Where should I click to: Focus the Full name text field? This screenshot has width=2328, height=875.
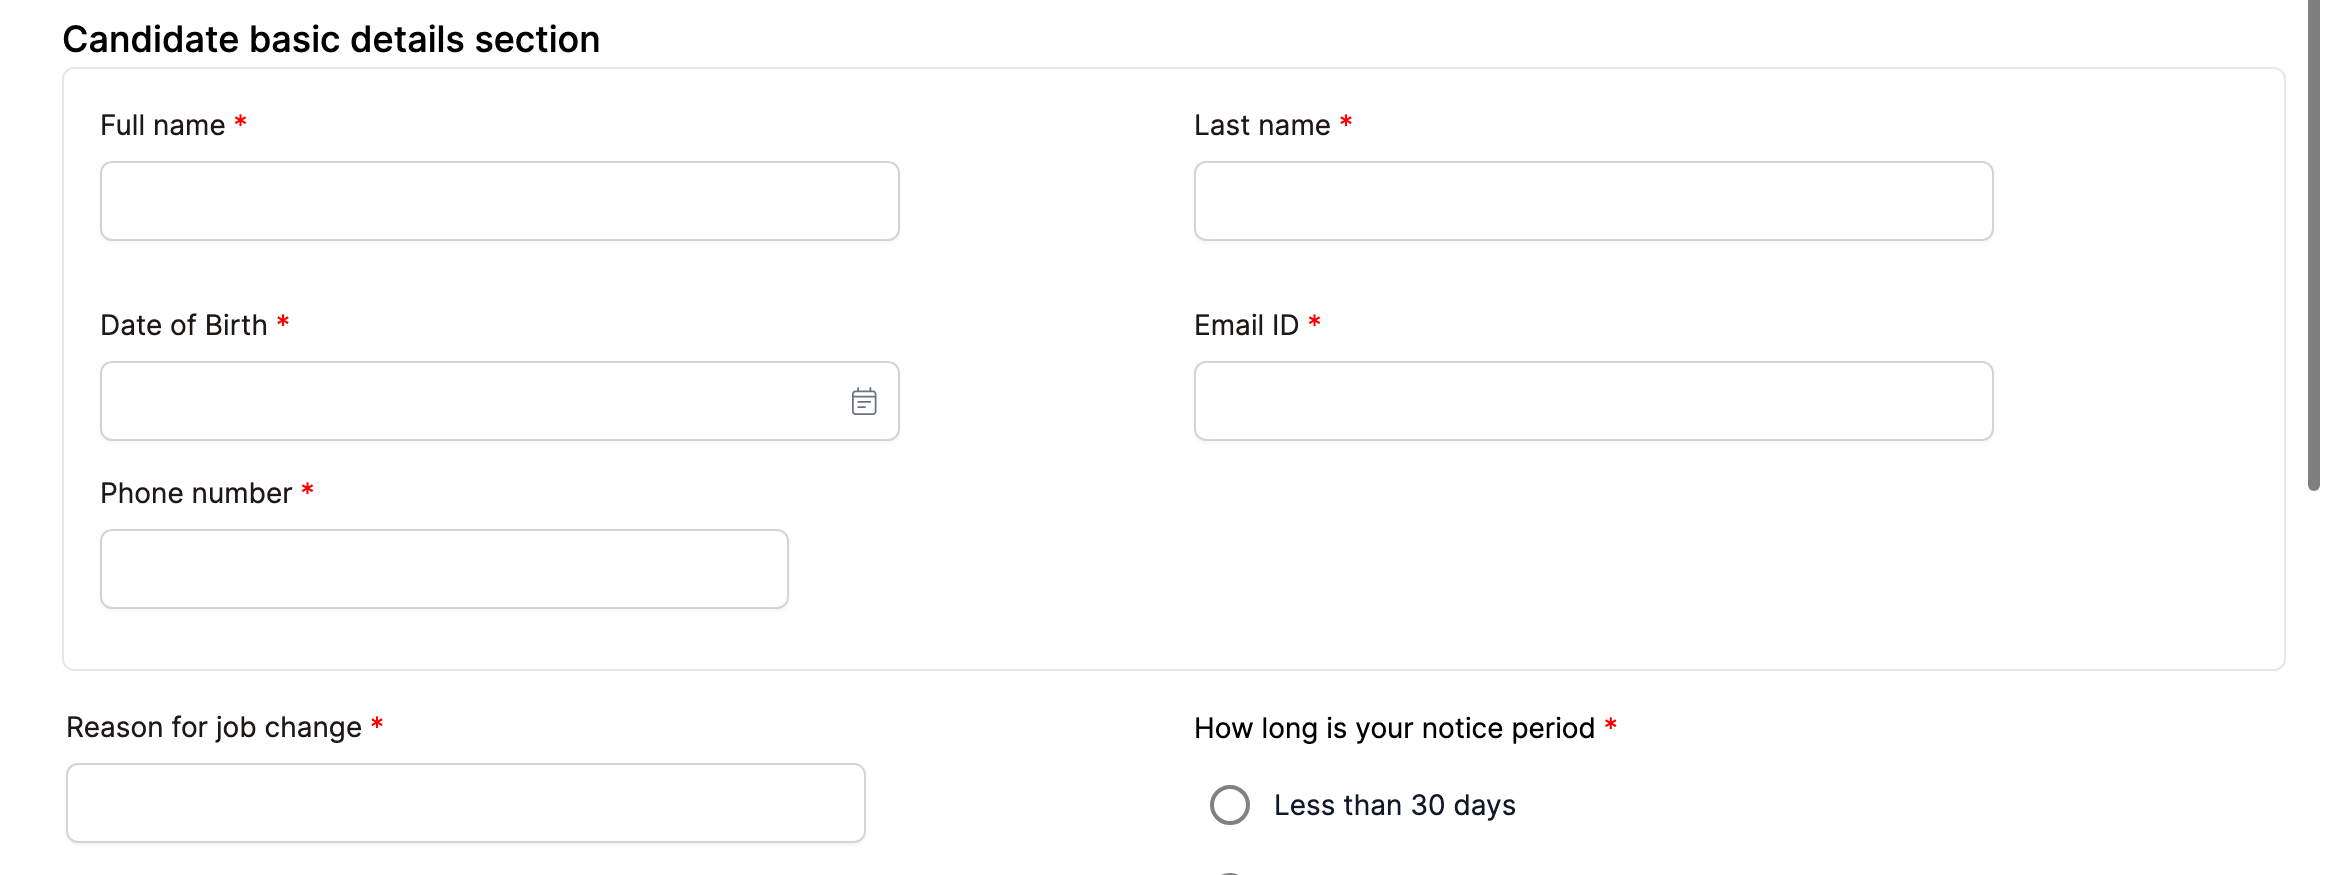tap(499, 201)
